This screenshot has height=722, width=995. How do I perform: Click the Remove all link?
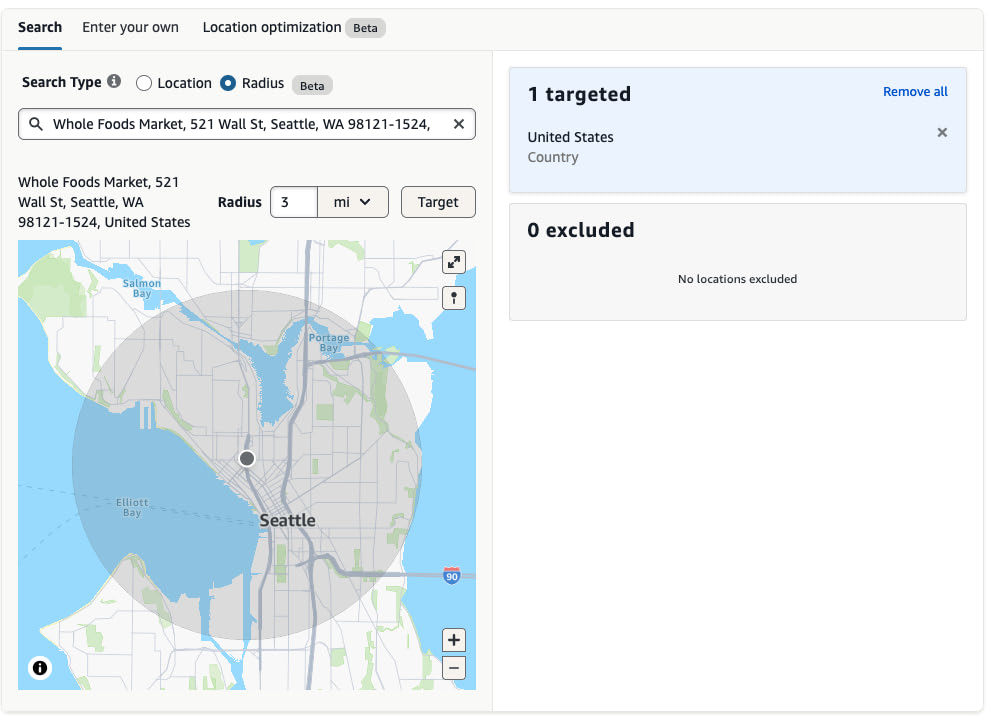(915, 91)
